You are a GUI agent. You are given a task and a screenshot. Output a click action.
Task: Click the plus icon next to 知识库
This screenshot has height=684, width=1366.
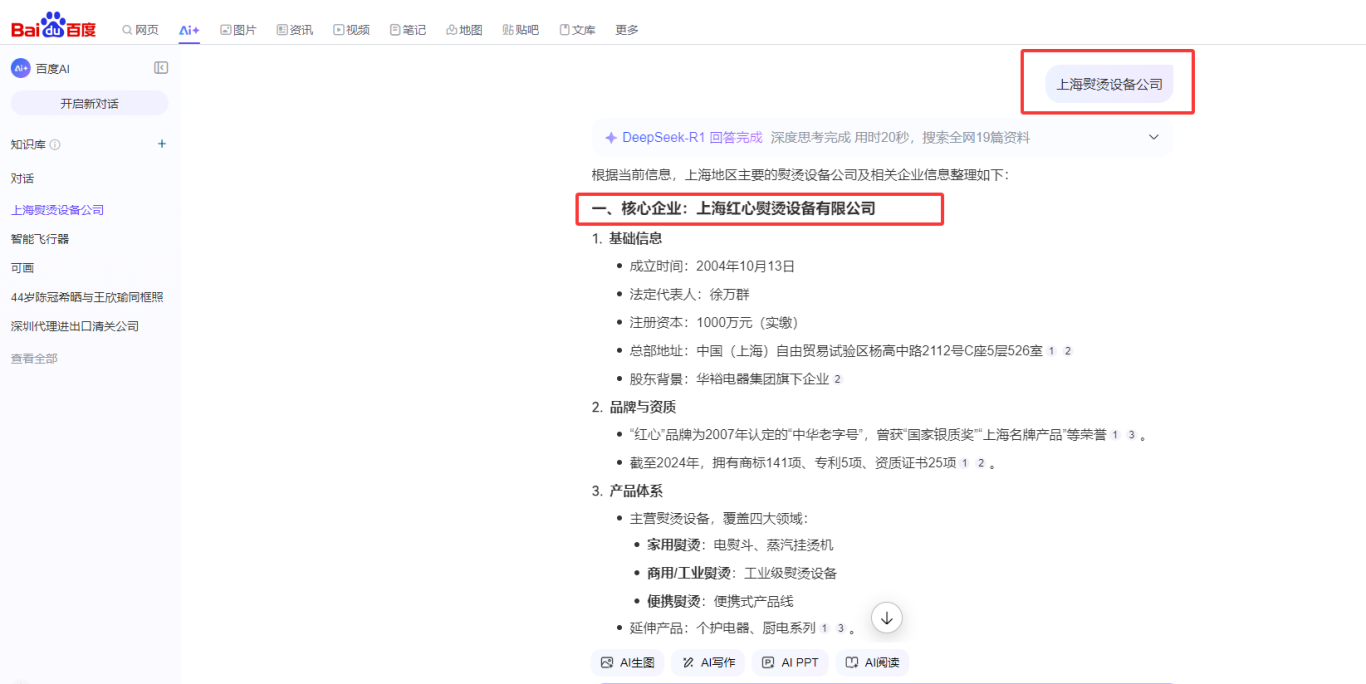[x=162, y=144]
